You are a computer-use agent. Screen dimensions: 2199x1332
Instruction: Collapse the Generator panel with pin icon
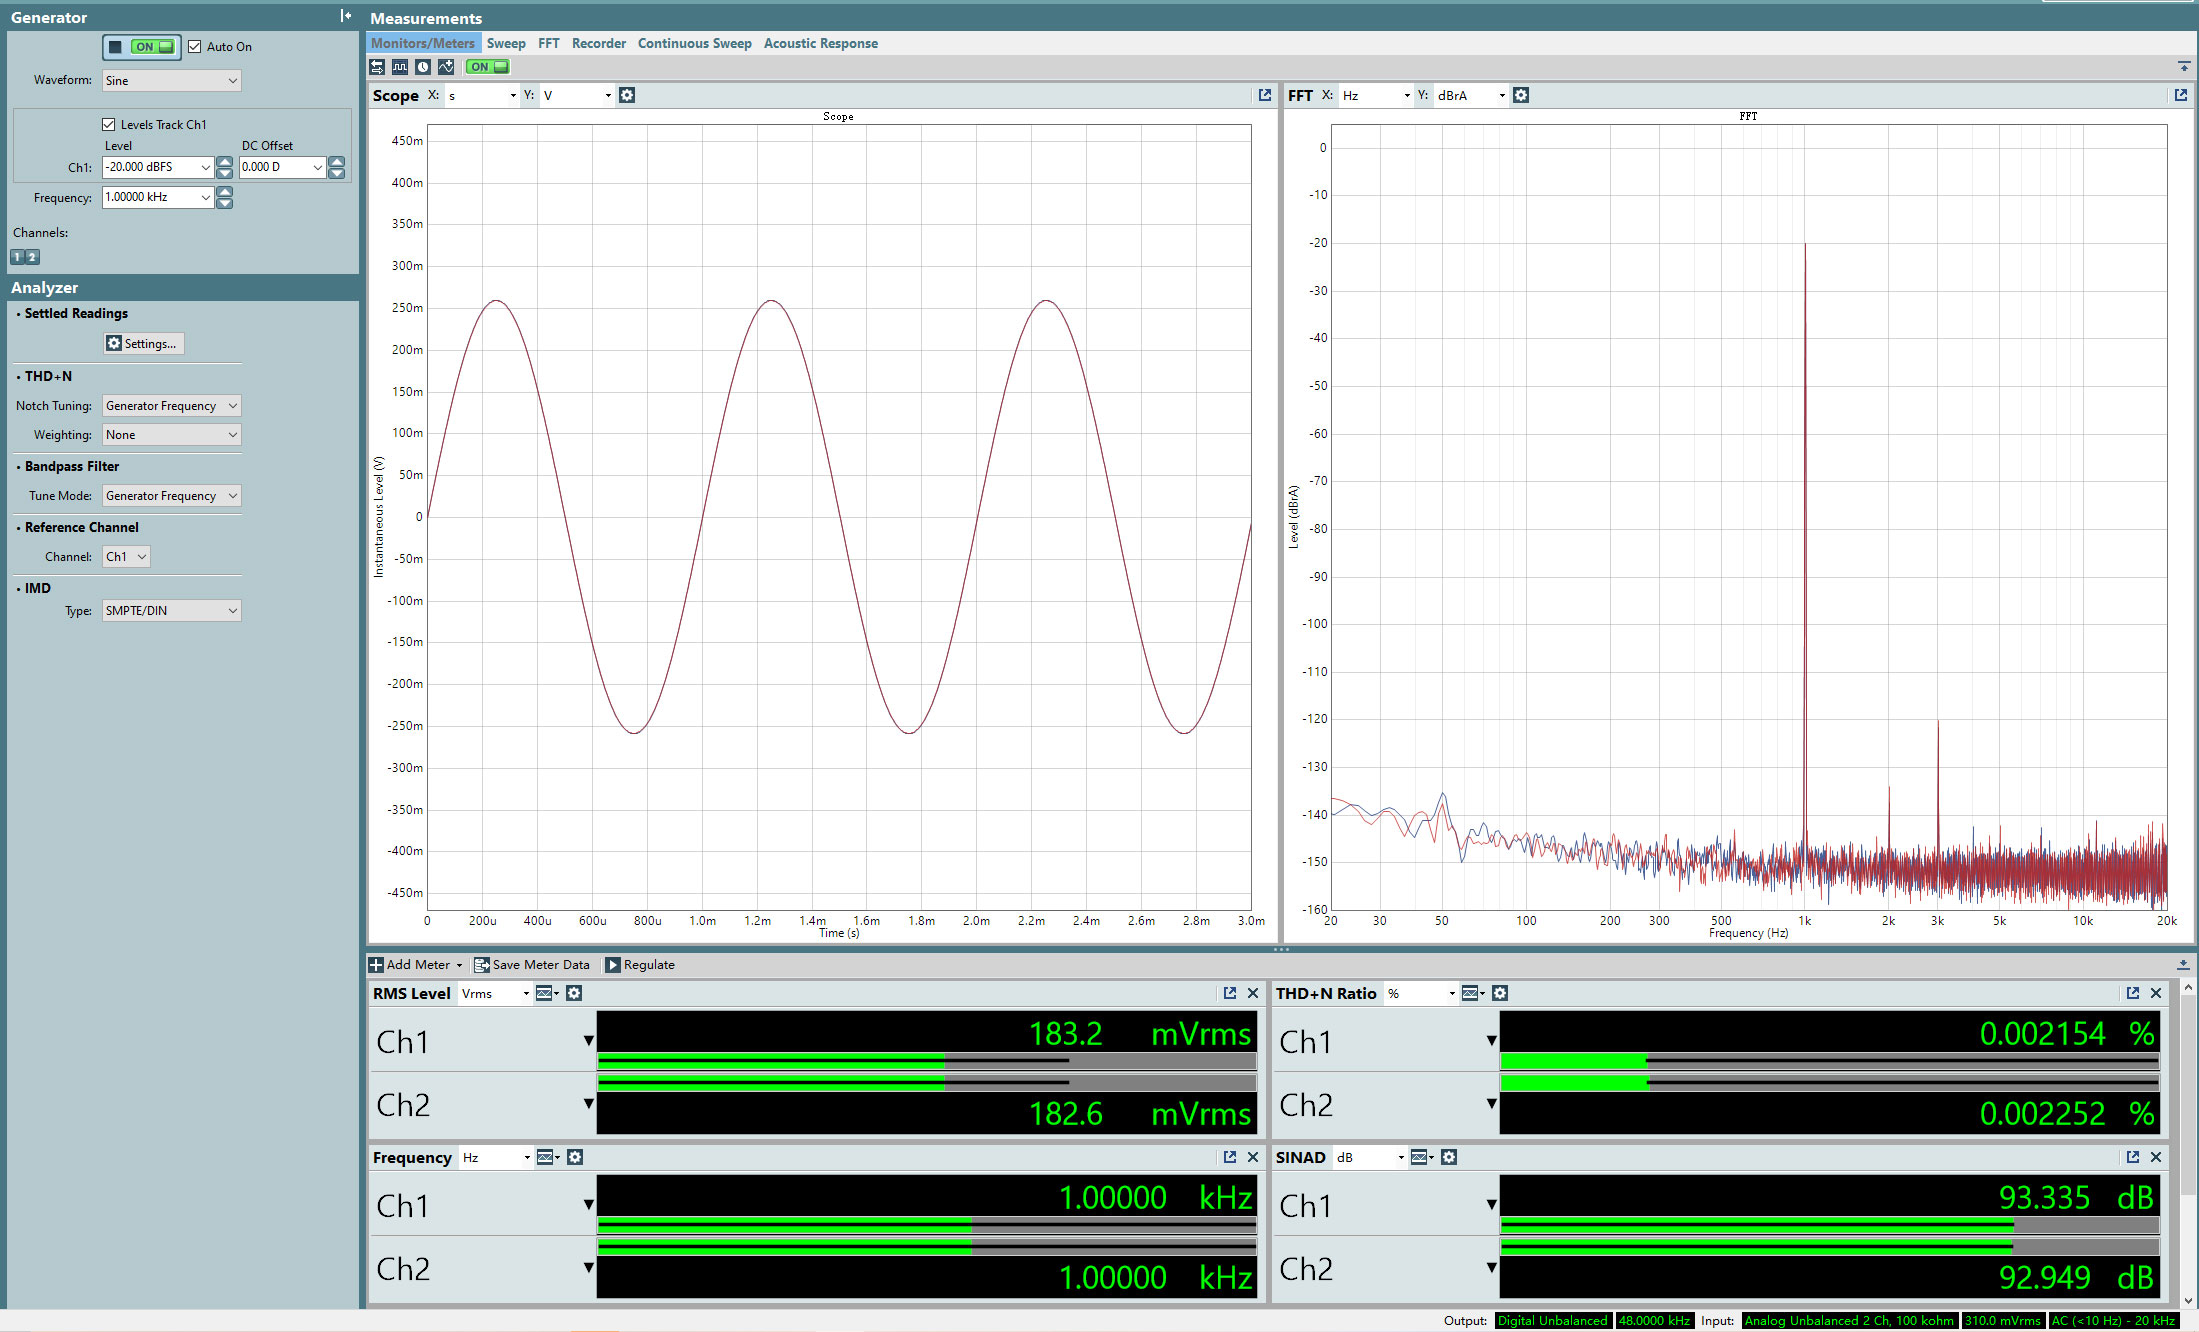(345, 15)
